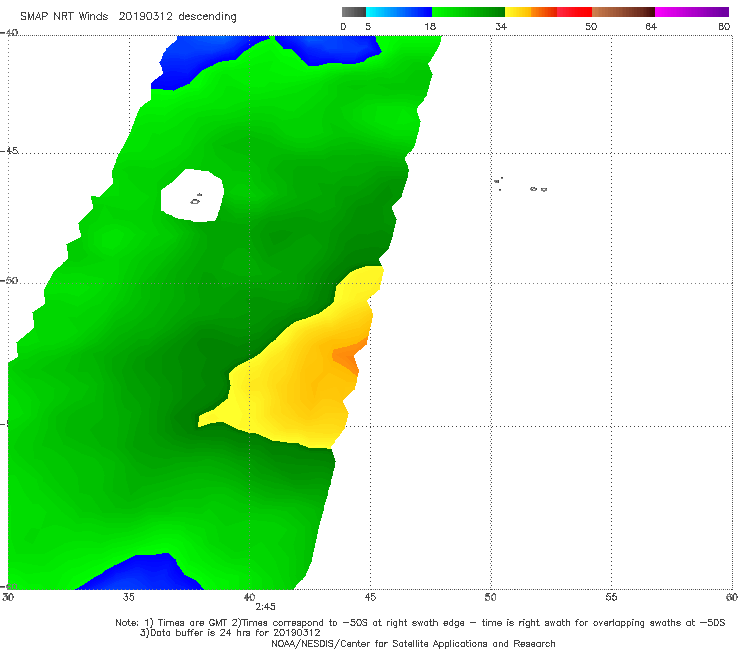Click the note about 'Data buffer is 24 hrs'

[230, 633]
